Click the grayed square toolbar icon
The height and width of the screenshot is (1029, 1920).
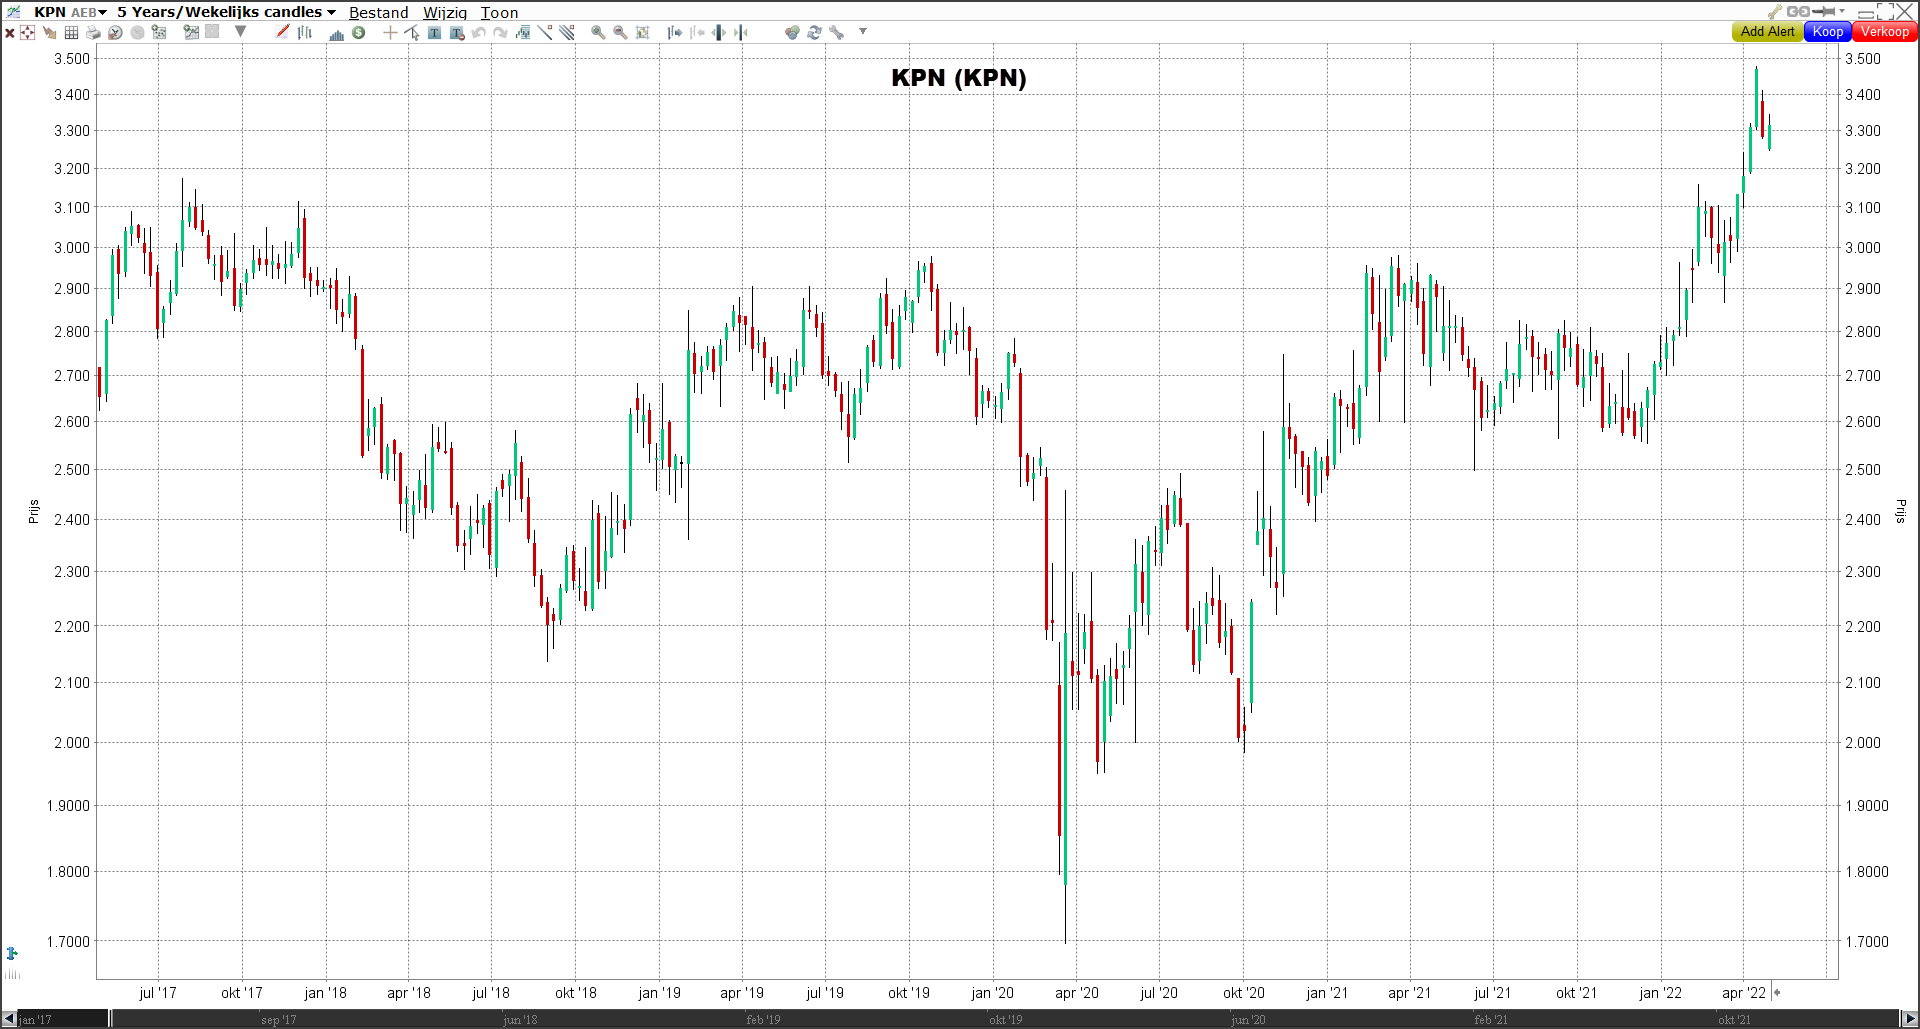point(212,32)
